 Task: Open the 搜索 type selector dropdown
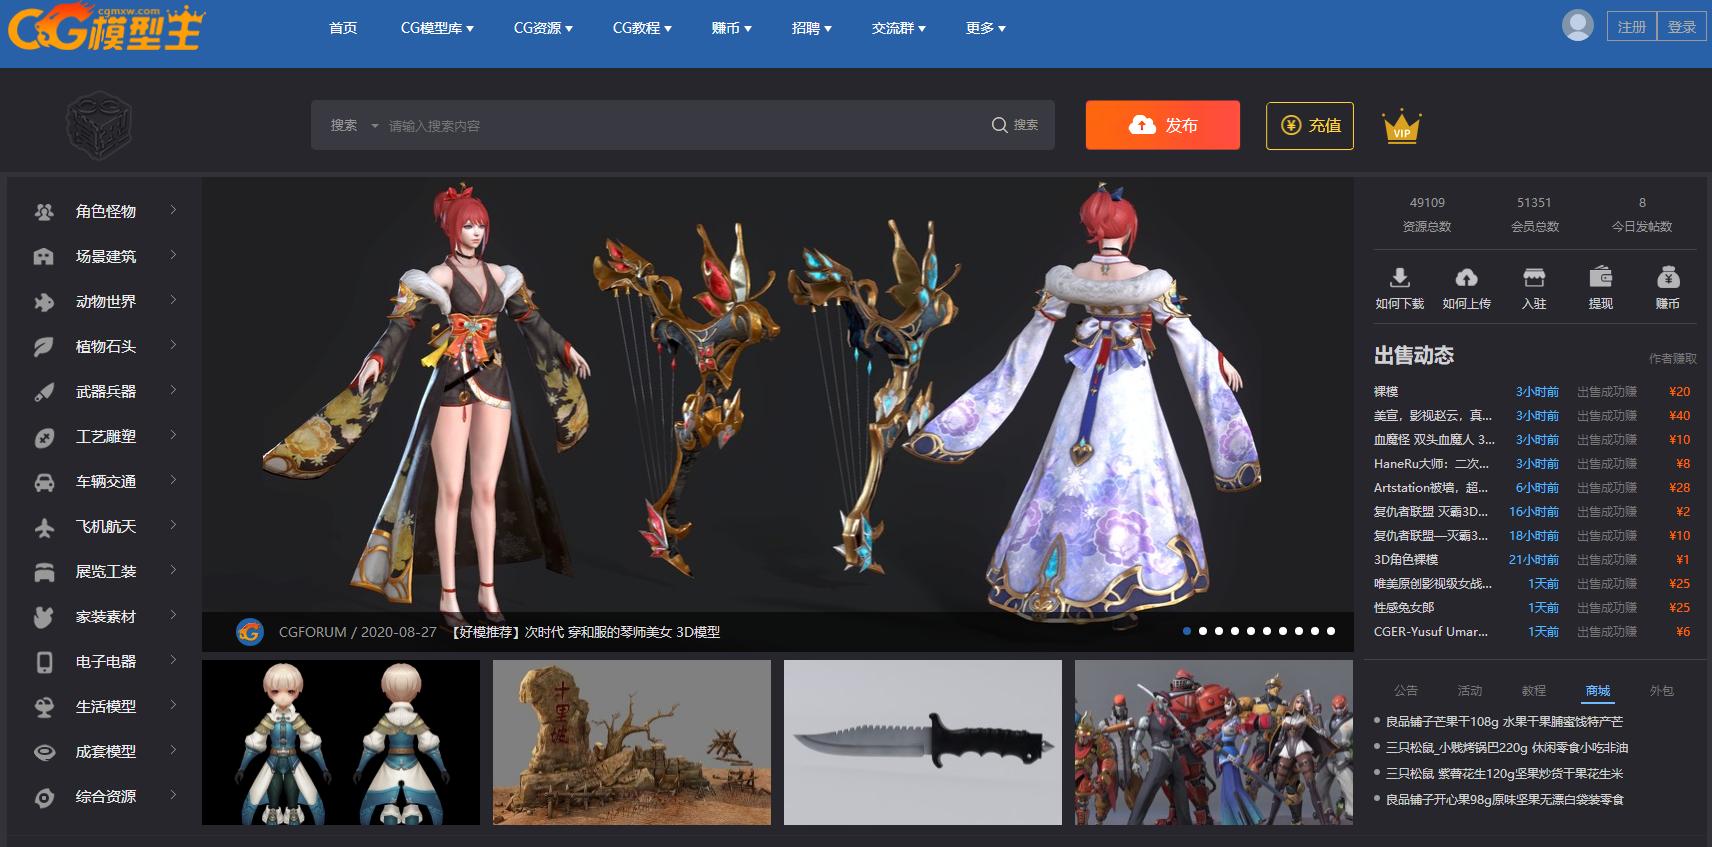pyautogui.click(x=354, y=125)
